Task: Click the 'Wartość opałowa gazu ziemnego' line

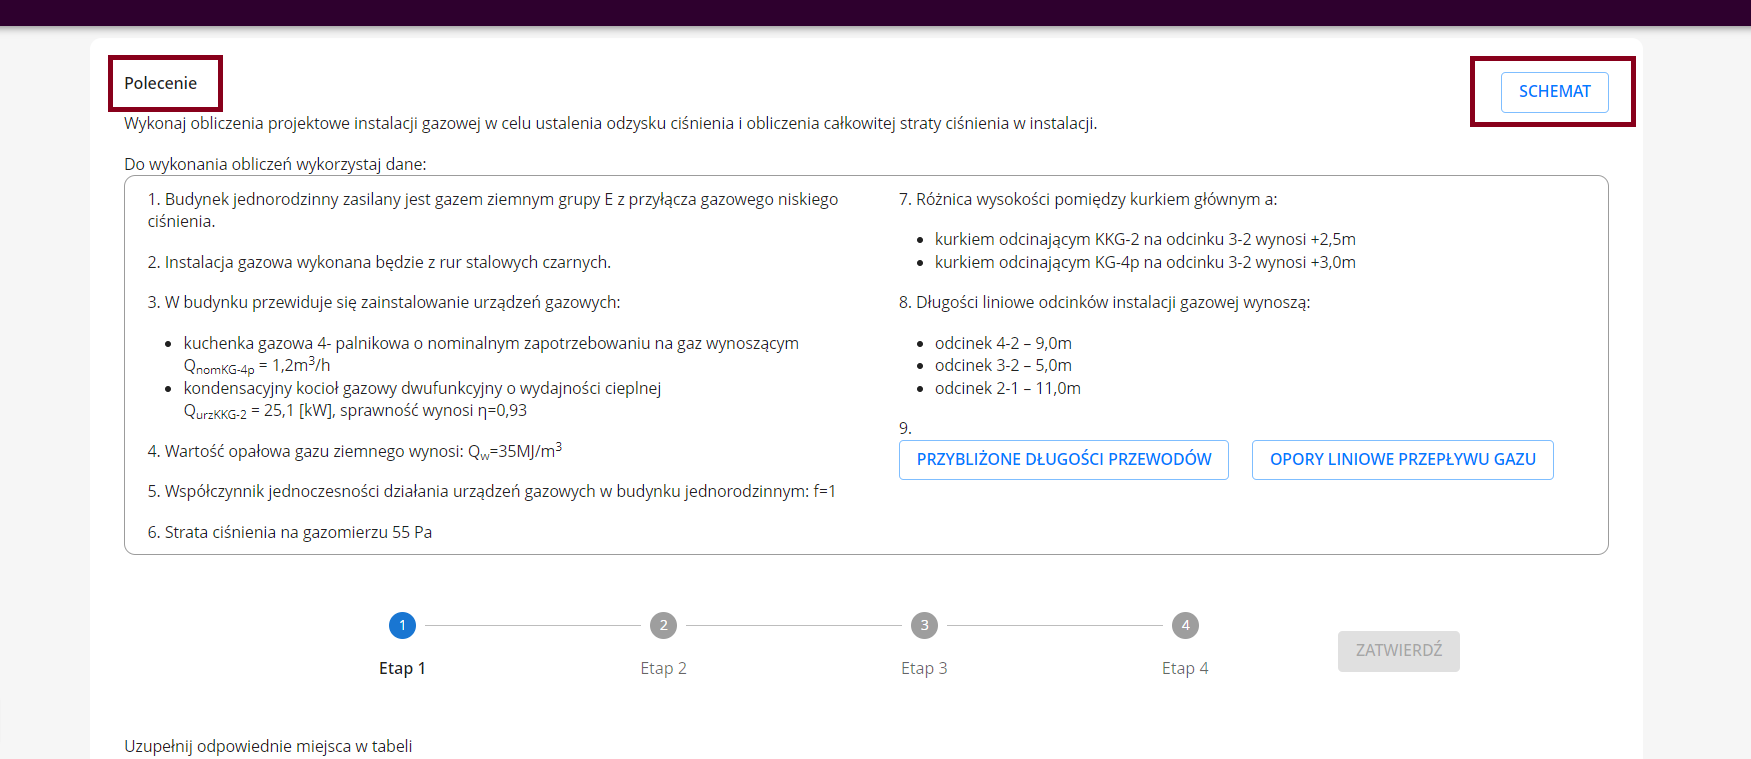Action: 355,451
